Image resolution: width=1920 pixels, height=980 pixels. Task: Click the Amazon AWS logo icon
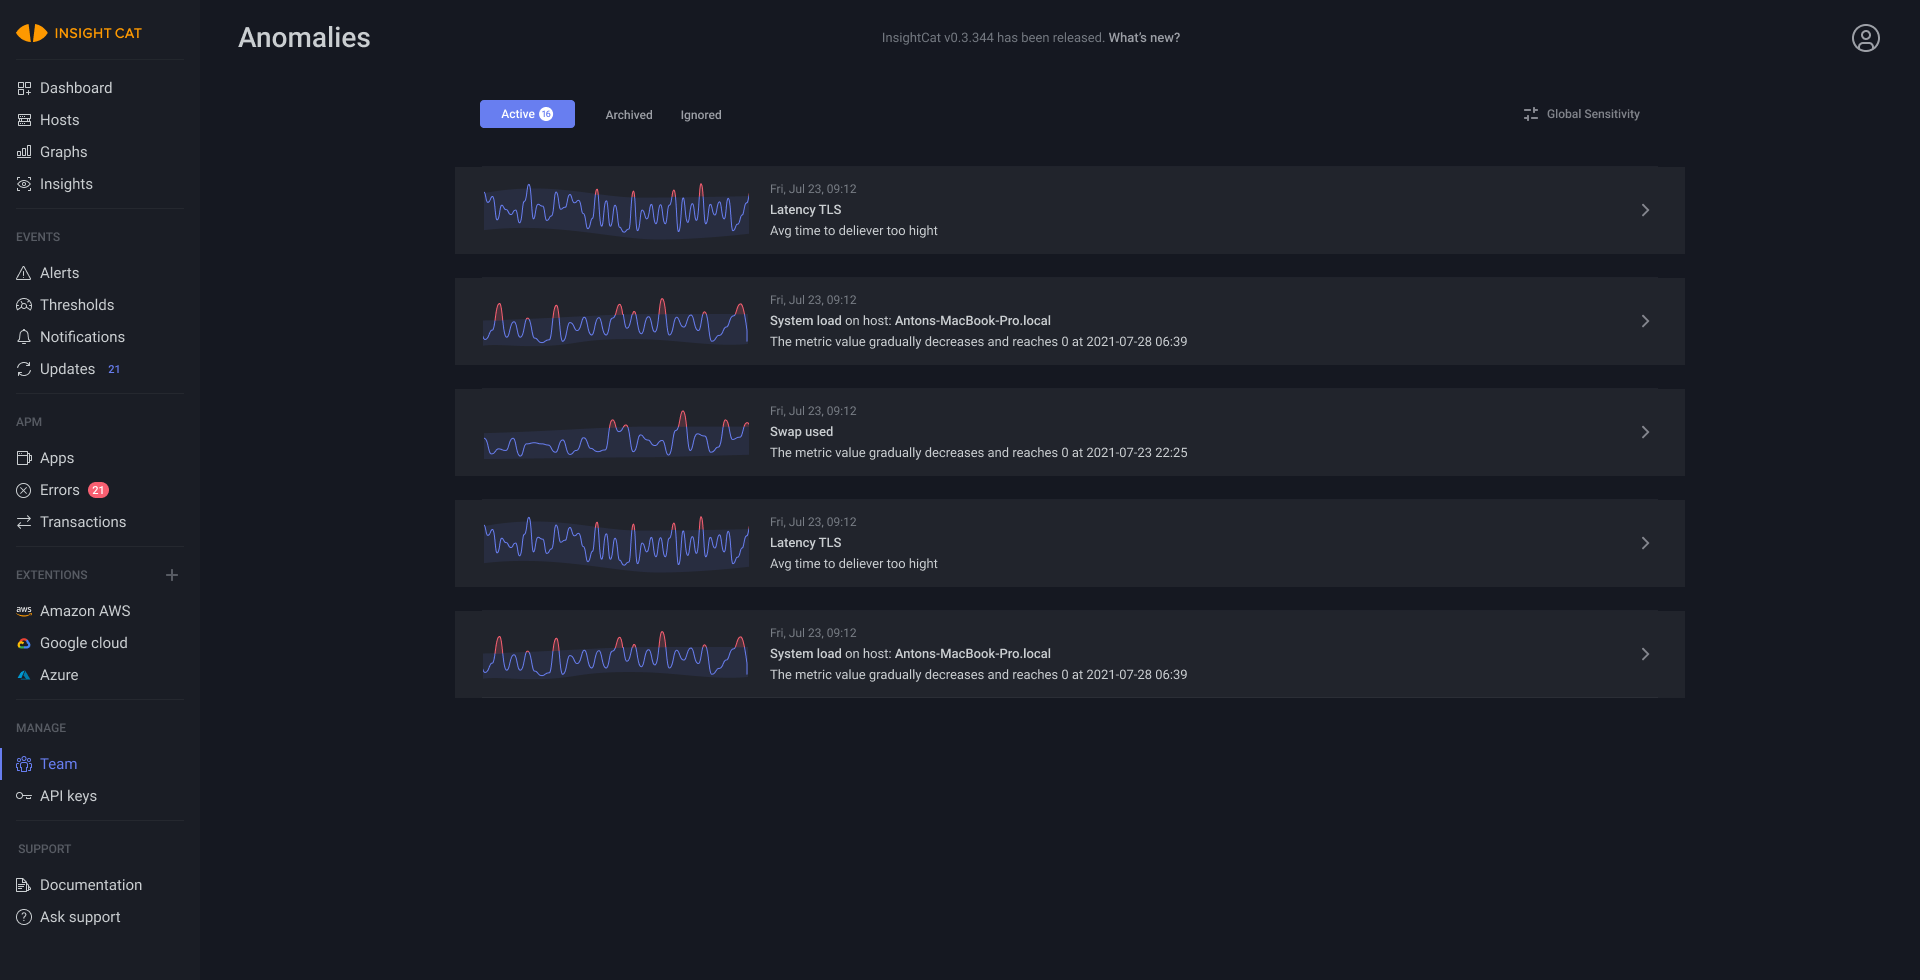(x=24, y=611)
